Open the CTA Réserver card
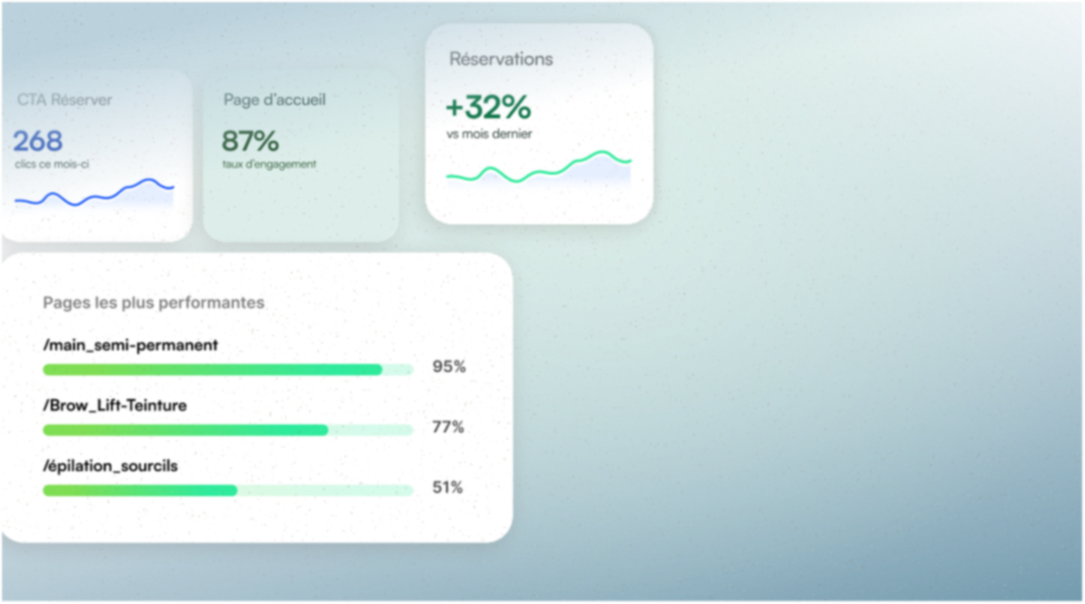Screen dimensions: 1085x604 (x=96, y=155)
